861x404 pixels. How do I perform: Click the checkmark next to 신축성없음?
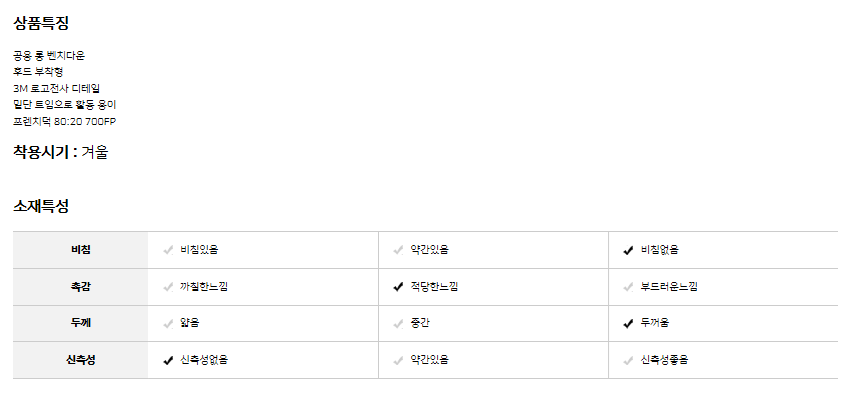[x=169, y=361]
